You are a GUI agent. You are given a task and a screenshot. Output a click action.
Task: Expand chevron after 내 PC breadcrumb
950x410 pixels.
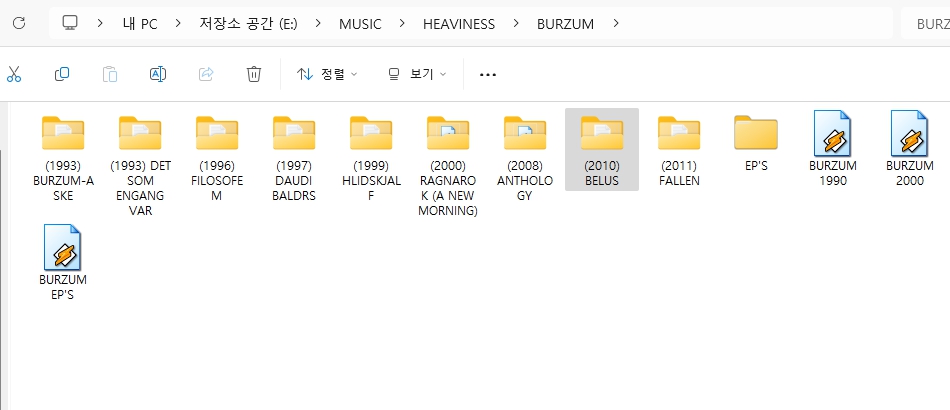(178, 24)
